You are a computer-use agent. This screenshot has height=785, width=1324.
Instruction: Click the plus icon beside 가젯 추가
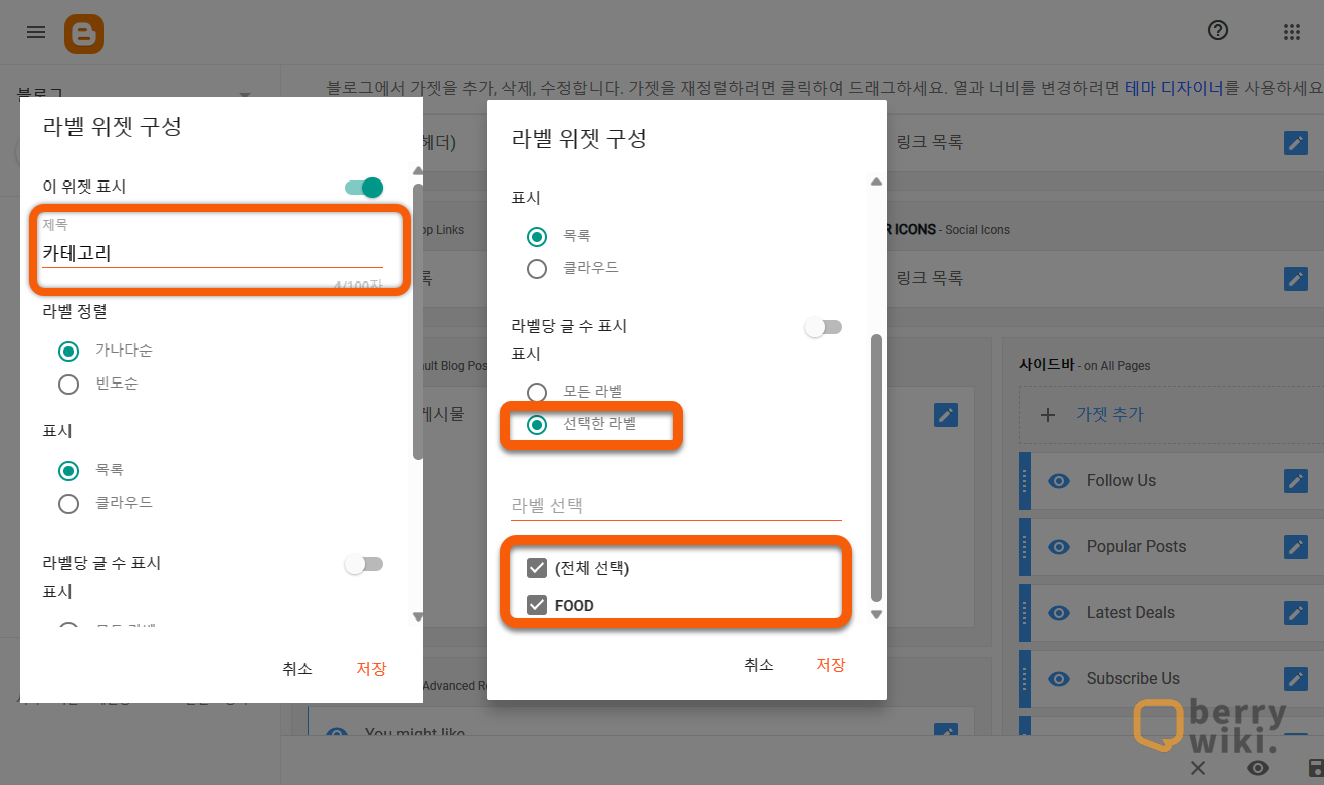1048,415
